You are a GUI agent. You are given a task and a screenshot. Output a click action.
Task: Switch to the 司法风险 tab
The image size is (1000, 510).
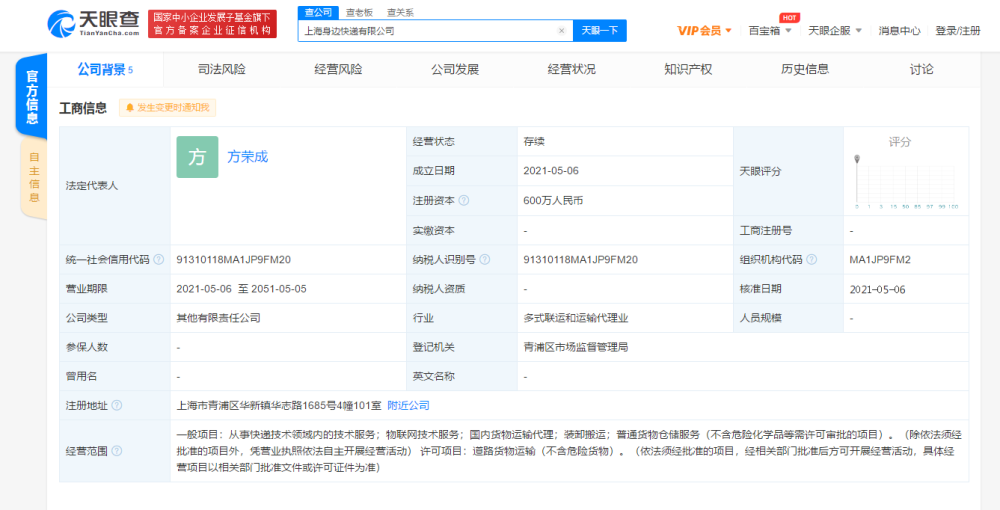pyautogui.click(x=221, y=69)
